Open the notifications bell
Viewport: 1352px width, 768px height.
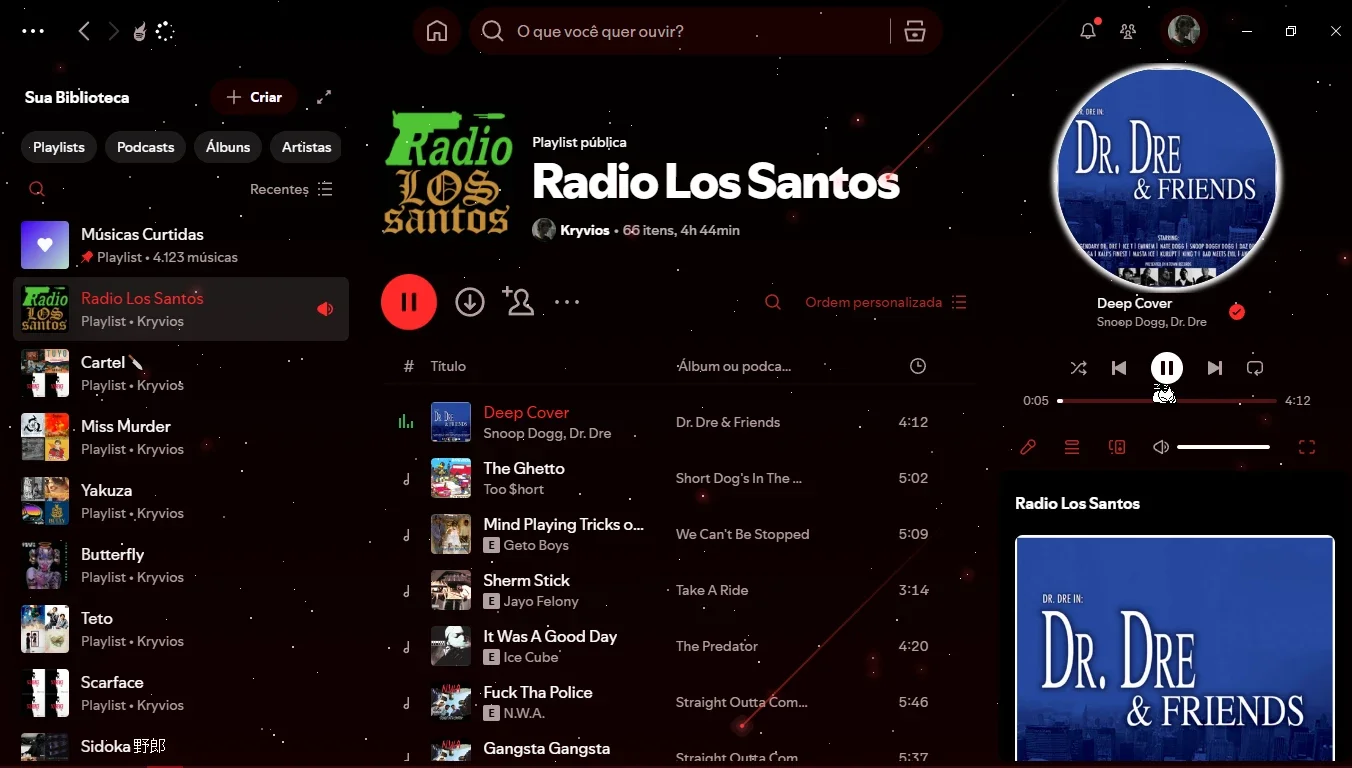1088,31
